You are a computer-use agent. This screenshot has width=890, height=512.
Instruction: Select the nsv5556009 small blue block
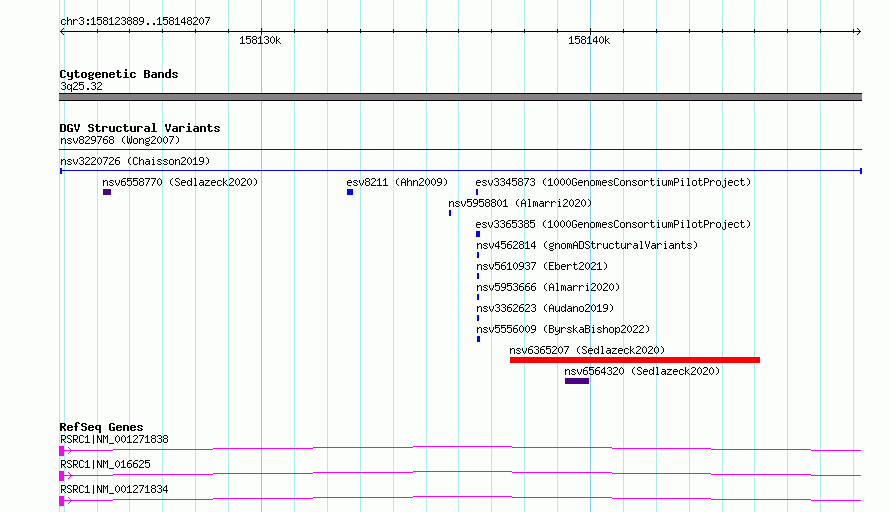coord(478,339)
